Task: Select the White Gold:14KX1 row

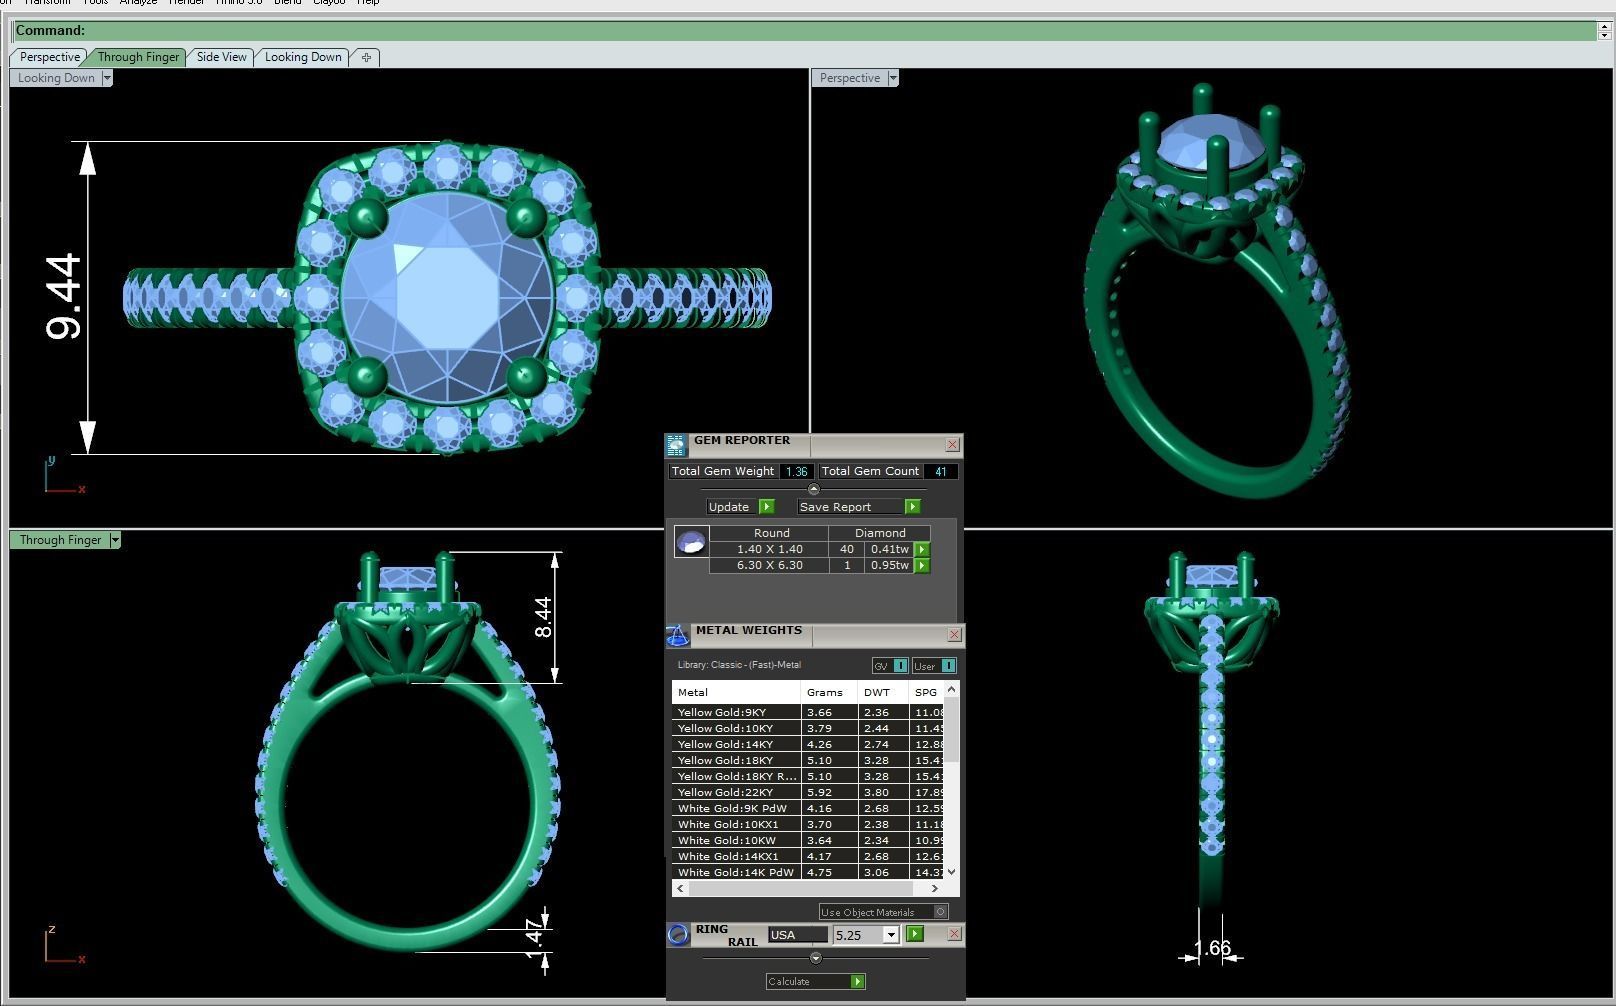Action: tap(808, 857)
